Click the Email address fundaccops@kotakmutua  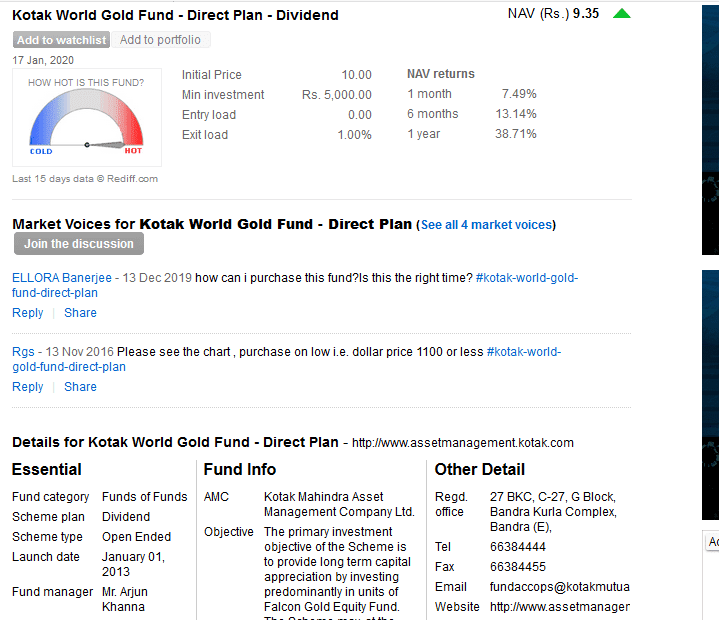(560, 587)
